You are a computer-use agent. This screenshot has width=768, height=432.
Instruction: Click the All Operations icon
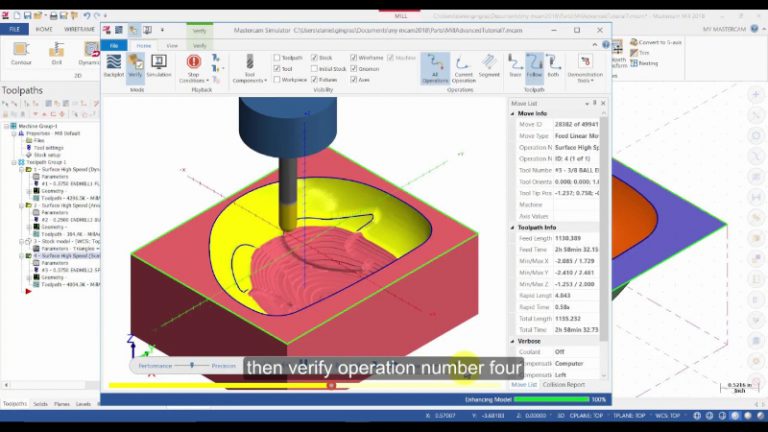coord(435,68)
